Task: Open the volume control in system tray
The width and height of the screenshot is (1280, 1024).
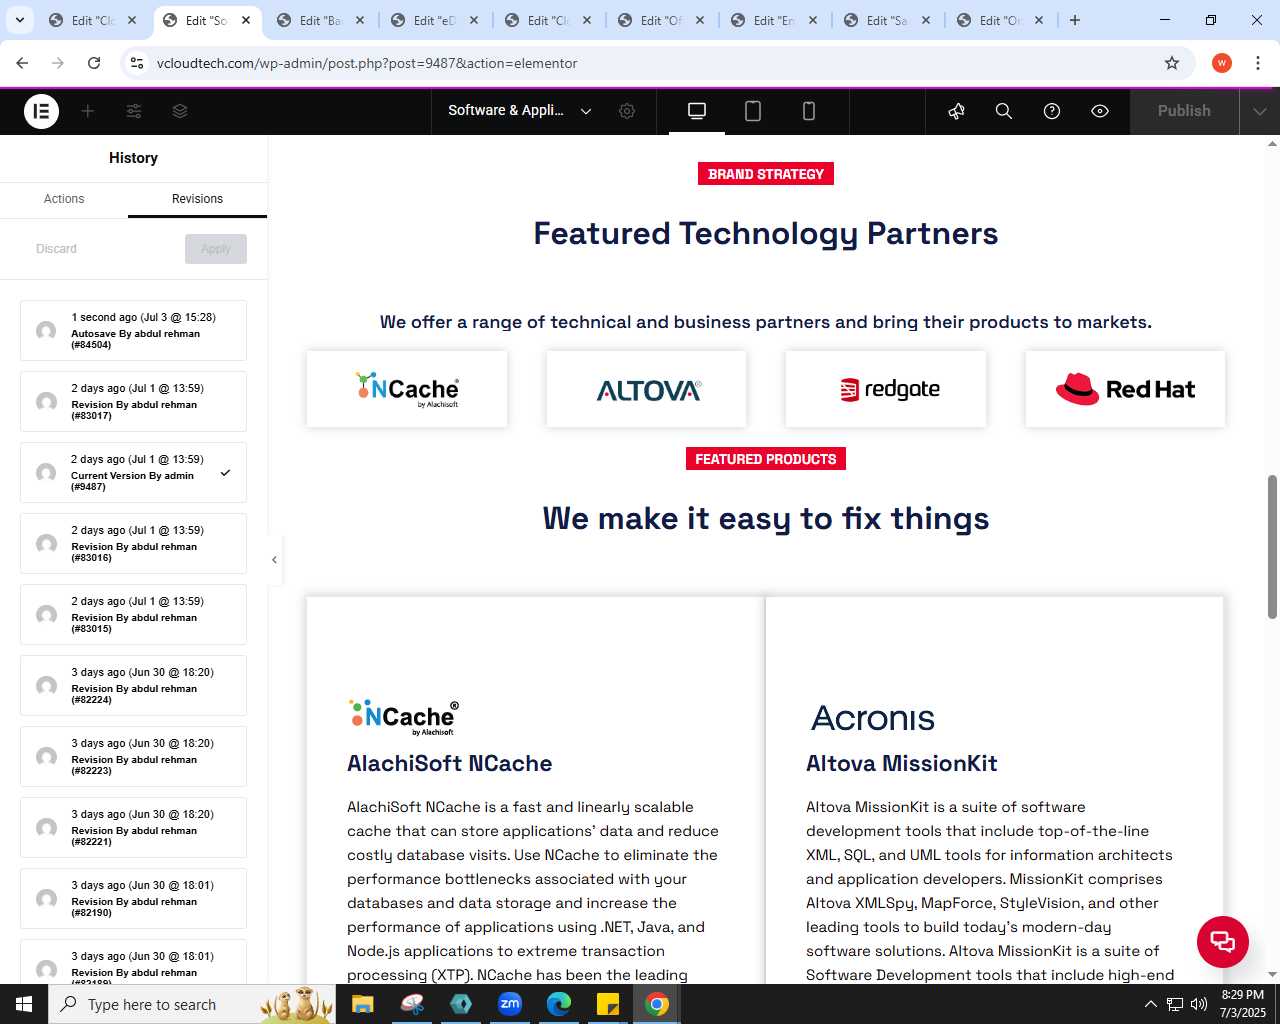Action: click(x=1199, y=1004)
